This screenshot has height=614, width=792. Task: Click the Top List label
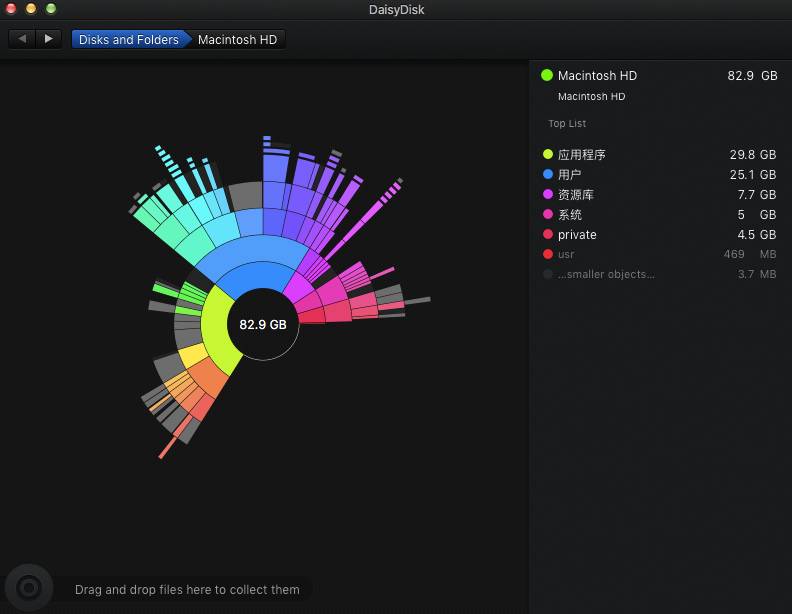(567, 123)
